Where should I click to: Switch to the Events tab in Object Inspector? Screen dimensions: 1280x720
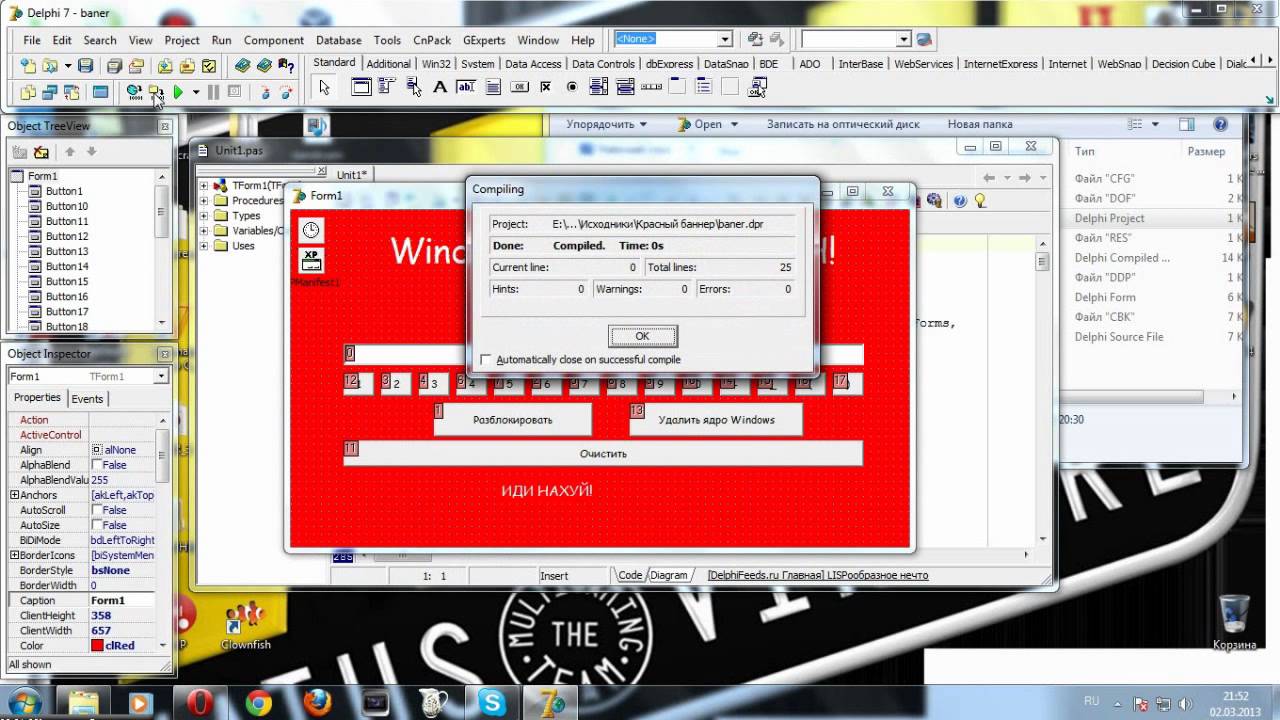(x=87, y=398)
